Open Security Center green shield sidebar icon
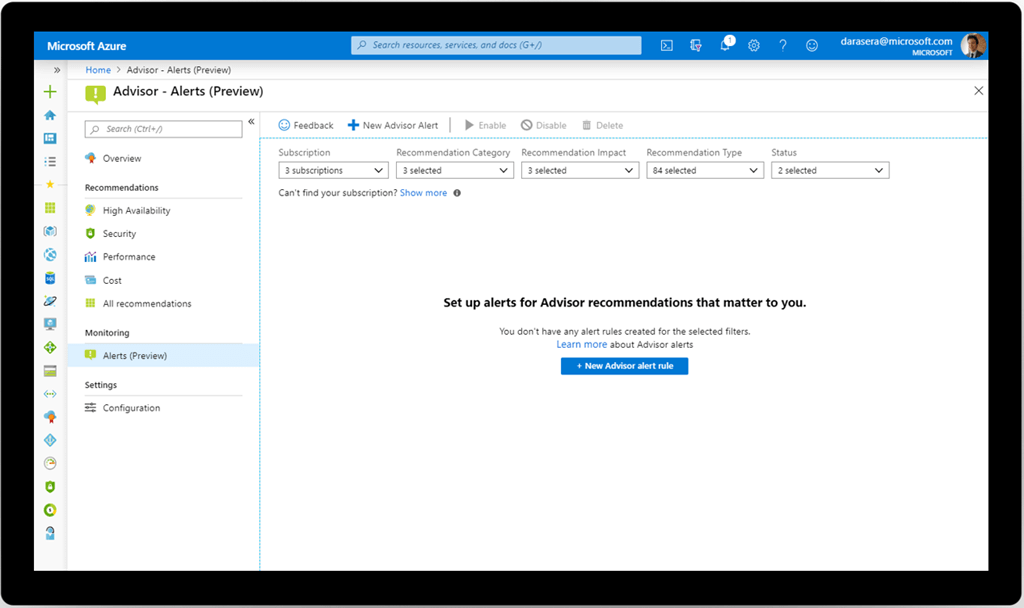Viewport: 1024px width, 608px height. click(x=50, y=487)
